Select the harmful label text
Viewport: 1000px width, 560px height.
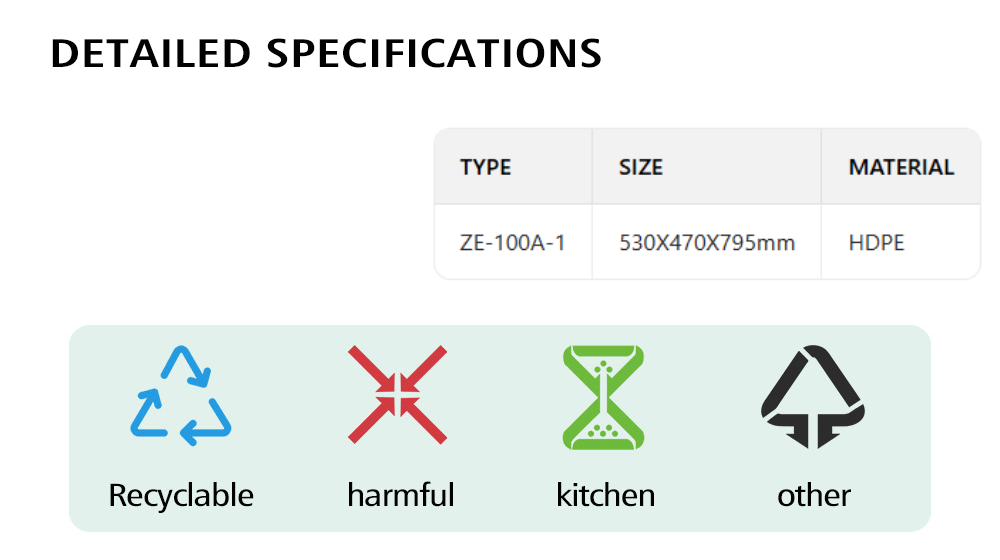tap(401, 495)
